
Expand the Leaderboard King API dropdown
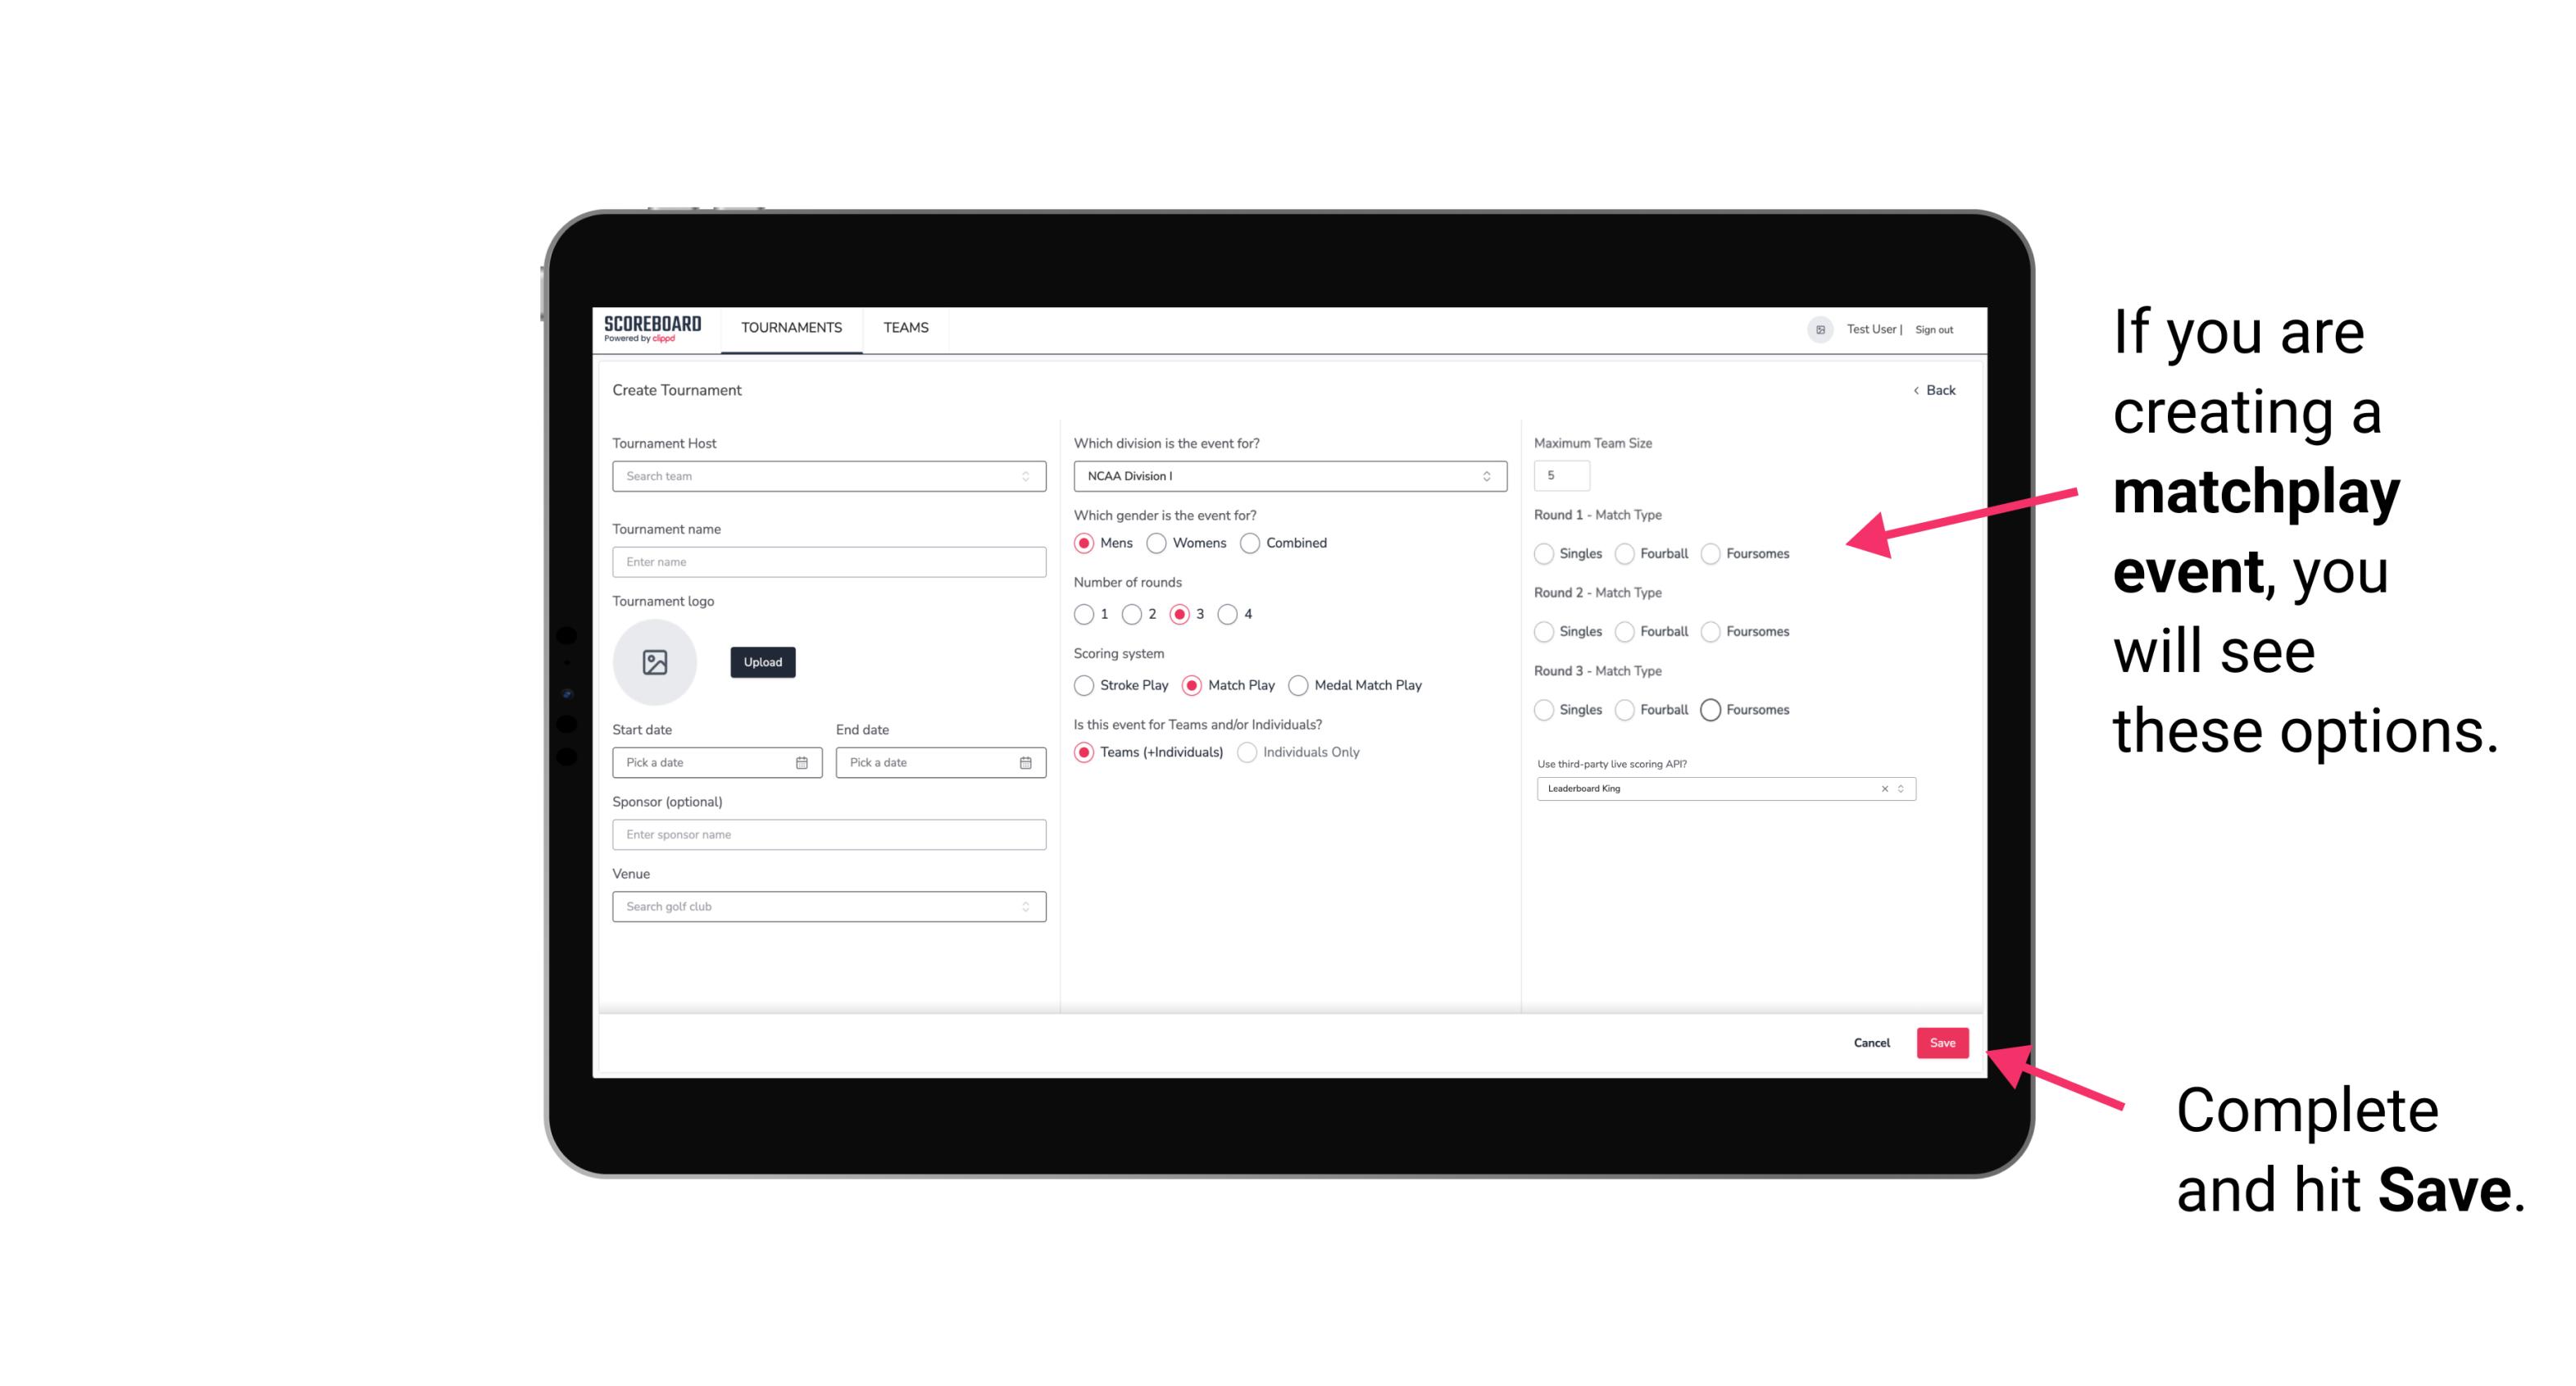(1897, 788)
